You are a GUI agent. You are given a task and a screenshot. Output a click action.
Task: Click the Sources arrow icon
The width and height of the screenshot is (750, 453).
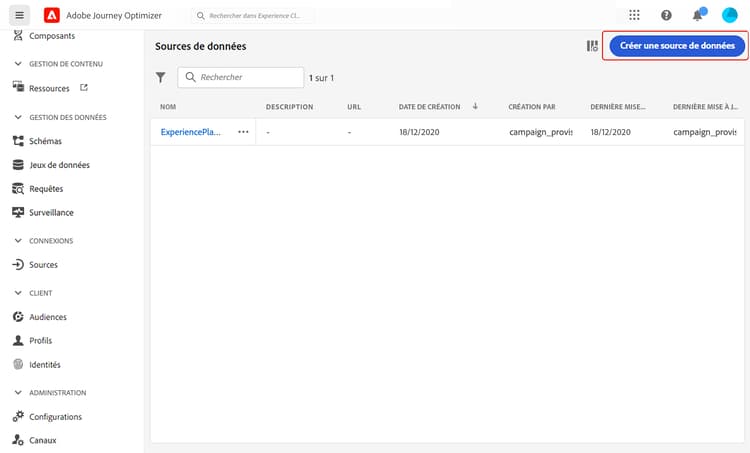18,265
